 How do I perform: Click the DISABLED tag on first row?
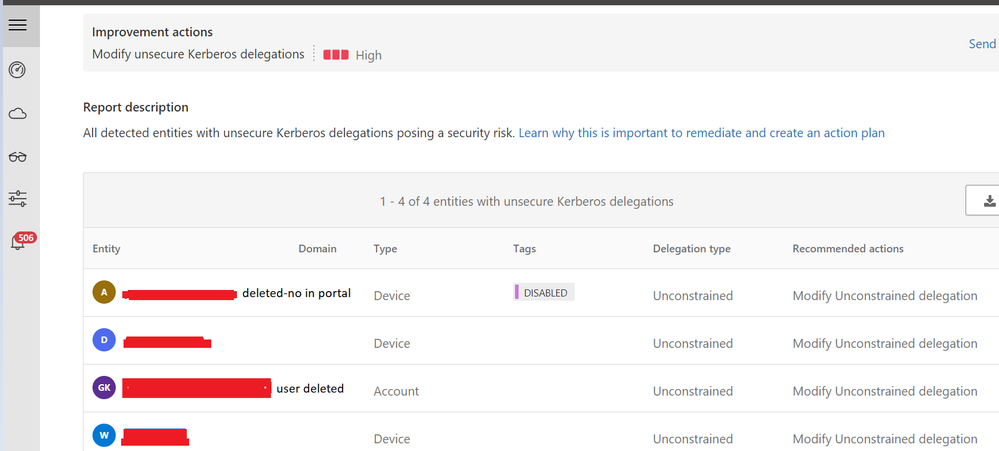[x=545, y=293]
